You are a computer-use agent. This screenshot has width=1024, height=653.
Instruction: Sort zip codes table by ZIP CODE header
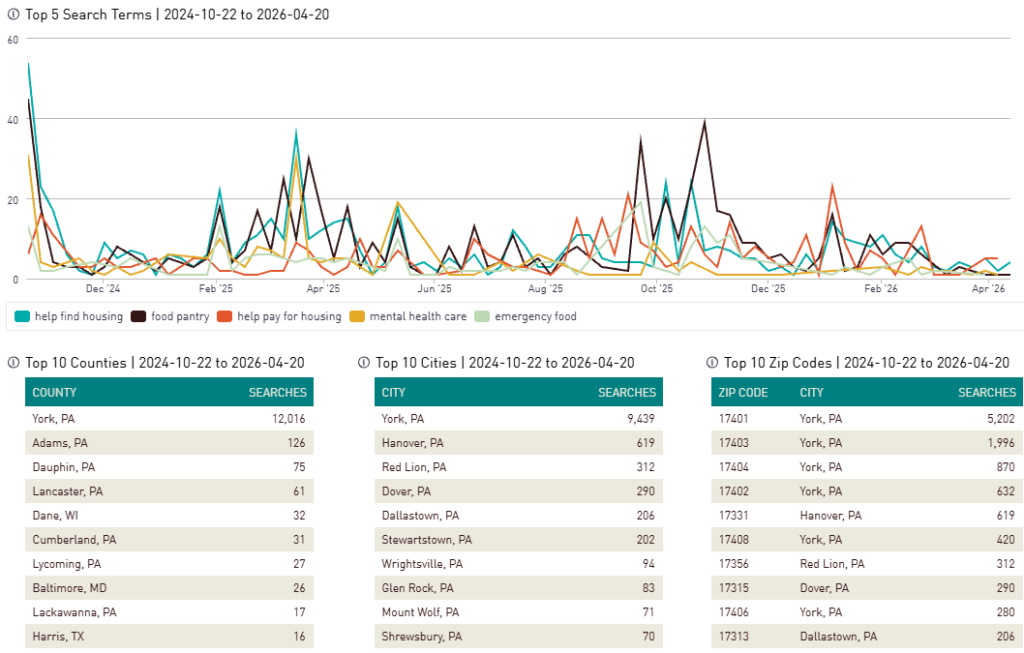pyautogui.click(x=743, y=393)
